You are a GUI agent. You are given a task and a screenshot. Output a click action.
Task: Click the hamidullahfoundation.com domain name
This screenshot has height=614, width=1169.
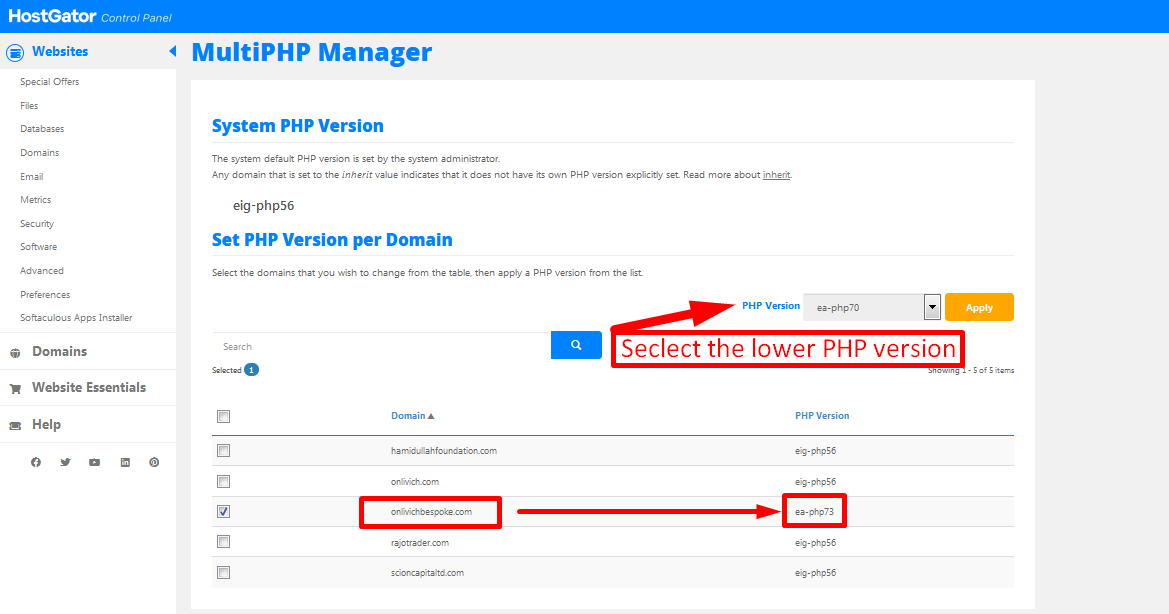tap(444, 451)
